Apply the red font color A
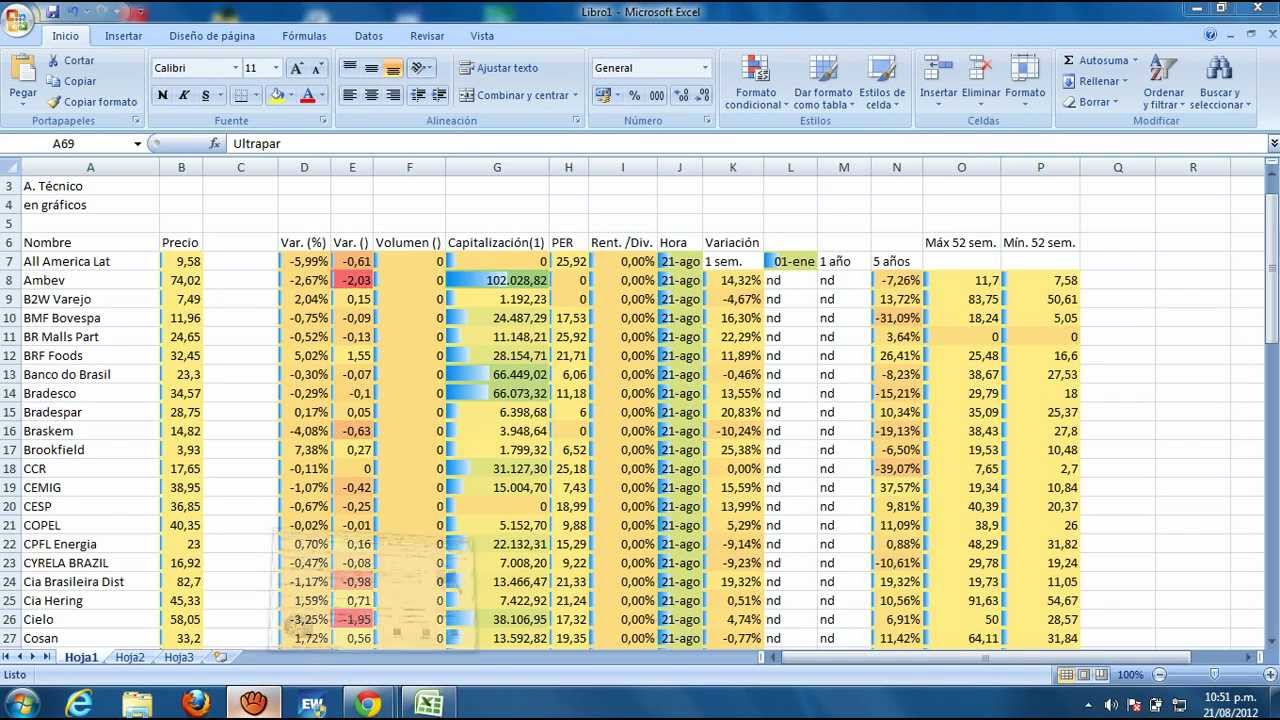 point(307,95)
